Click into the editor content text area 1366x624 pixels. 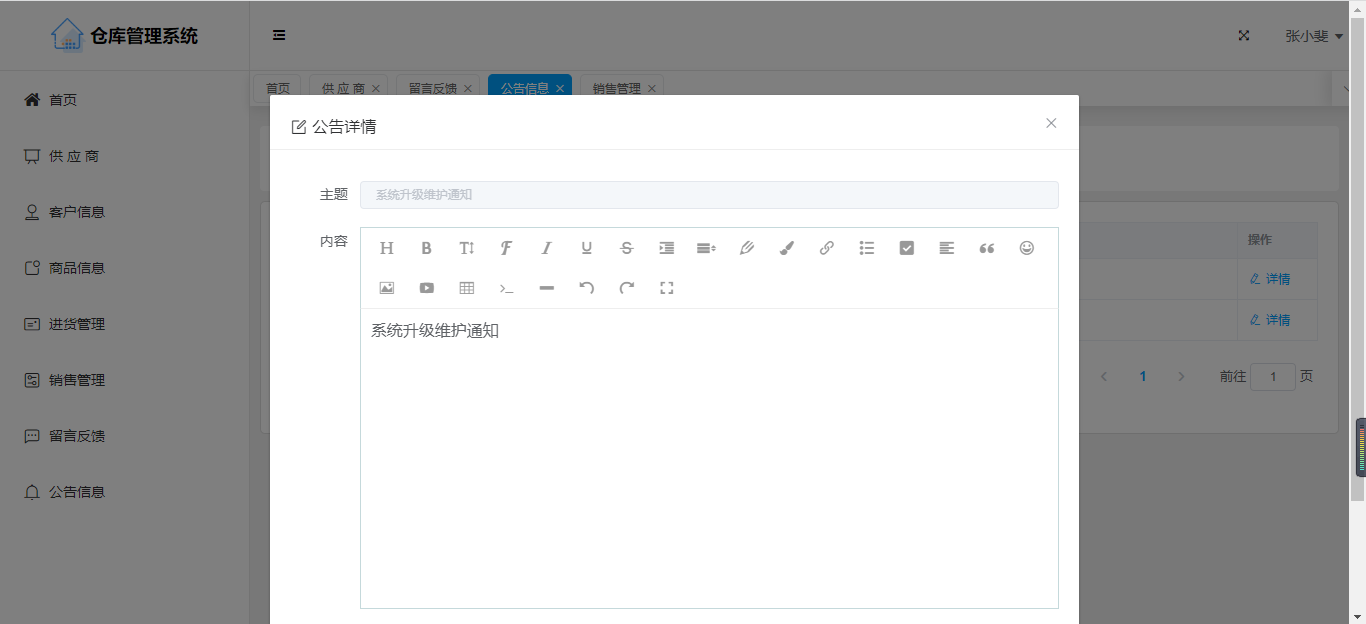709,458
